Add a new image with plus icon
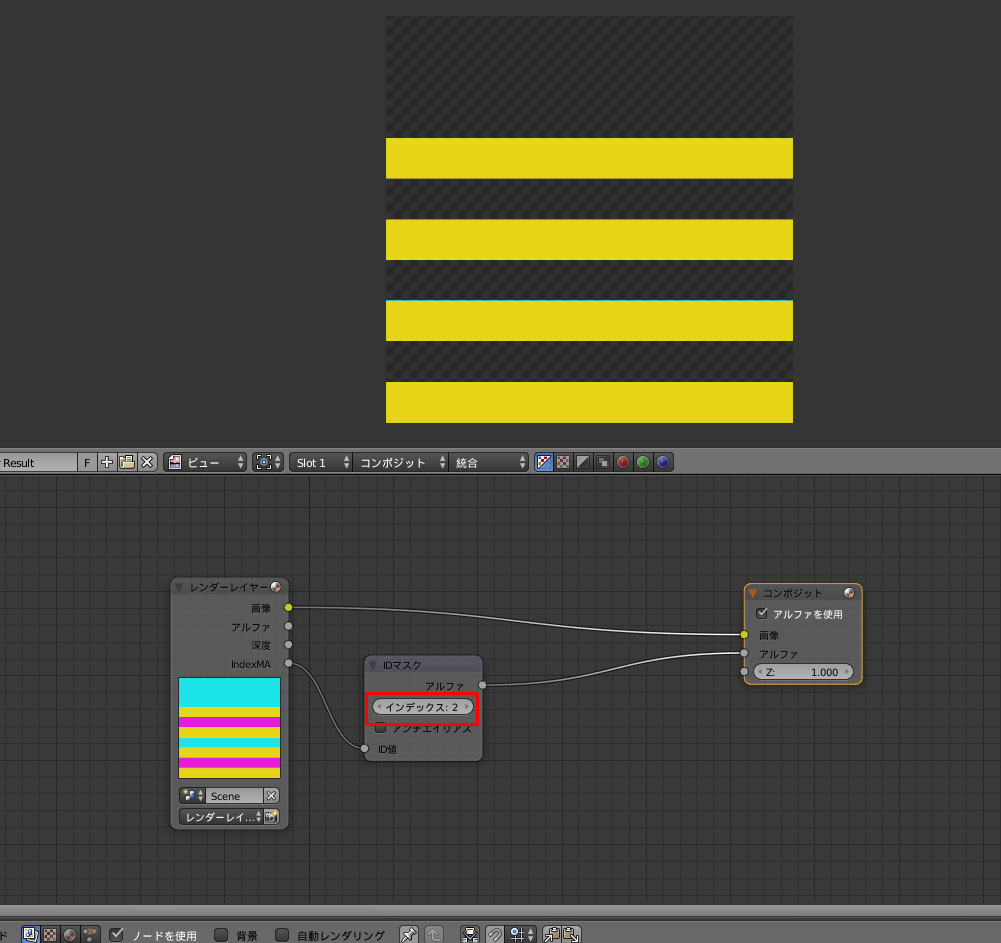1001x943 pixels. [107, 462]
